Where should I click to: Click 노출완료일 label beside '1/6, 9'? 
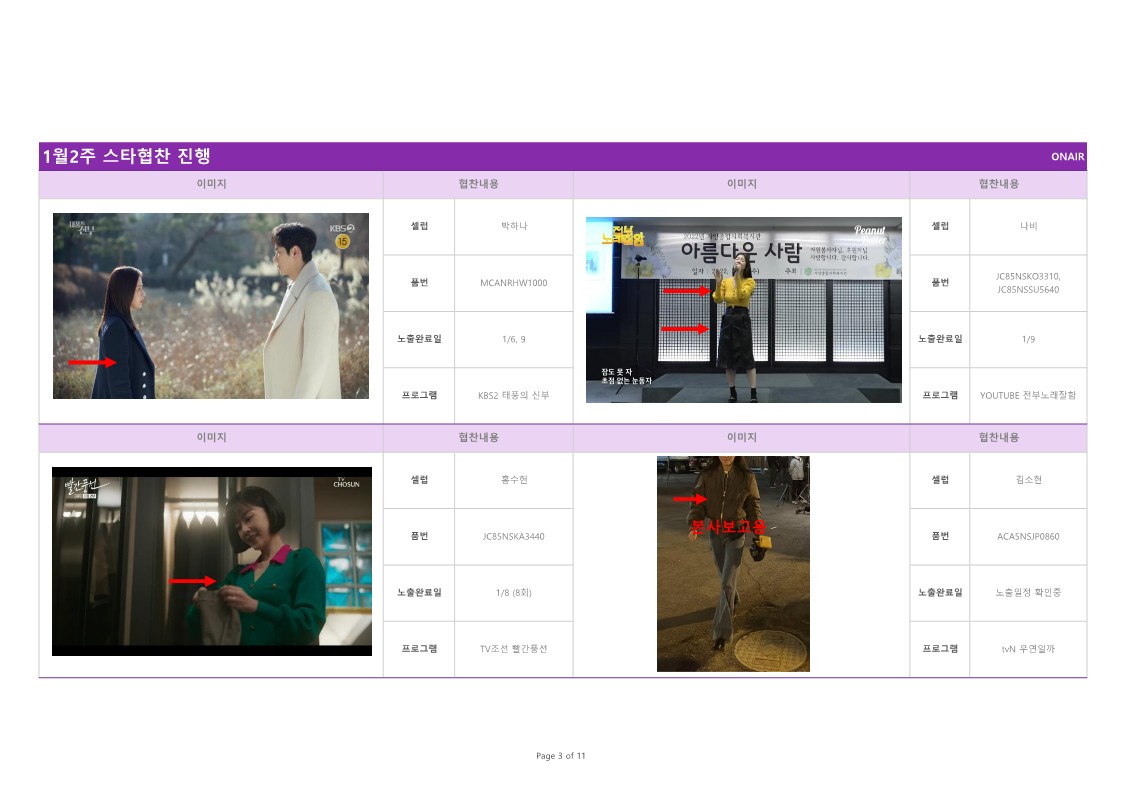[x=419, y=339]
